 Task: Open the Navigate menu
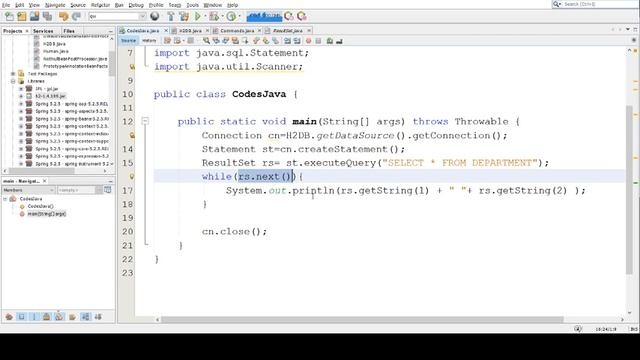point(55,5)
